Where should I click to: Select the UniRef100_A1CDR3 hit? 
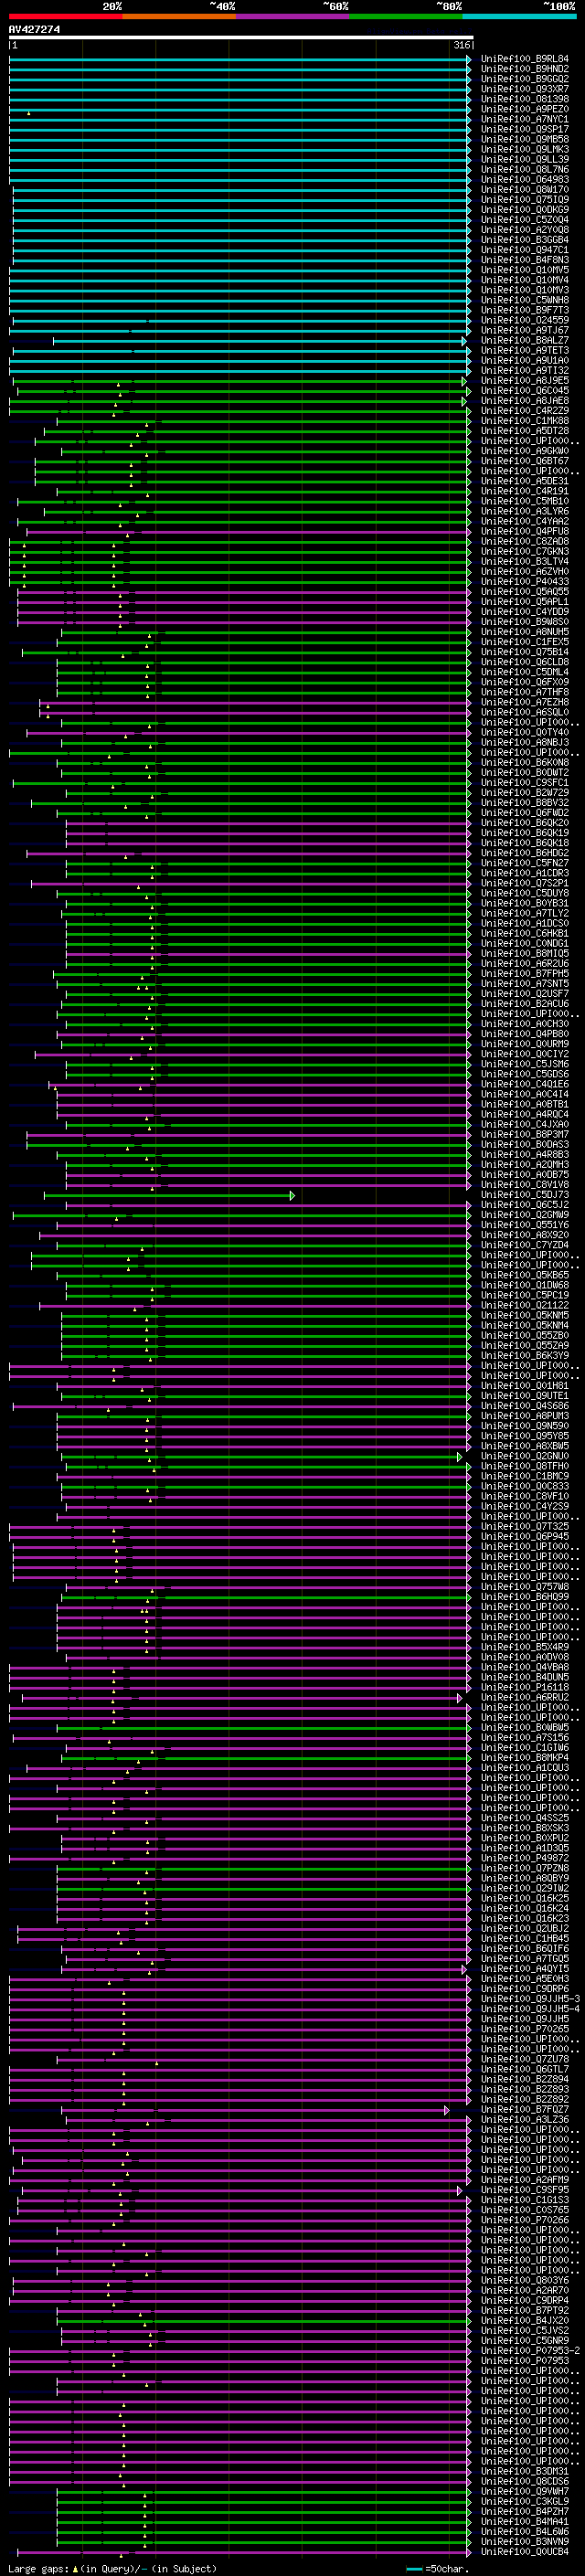tap(524, 873)
